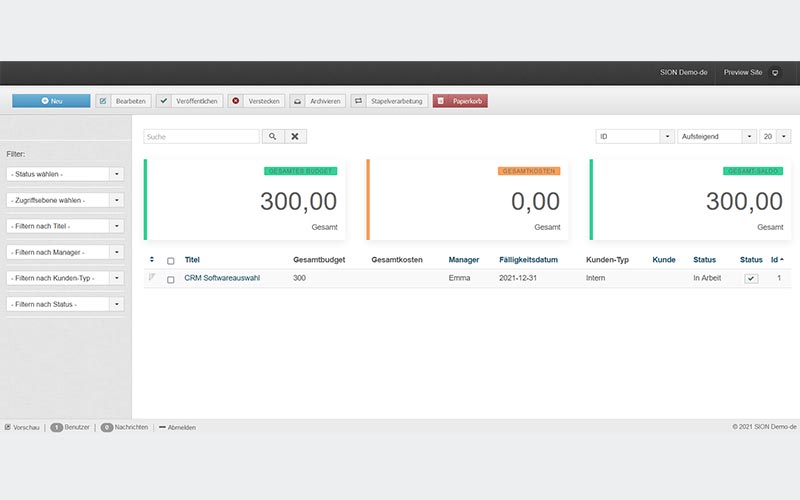Sort by the Id column header
The height and width of the screenshot is (500, 800).
[777, 260]
